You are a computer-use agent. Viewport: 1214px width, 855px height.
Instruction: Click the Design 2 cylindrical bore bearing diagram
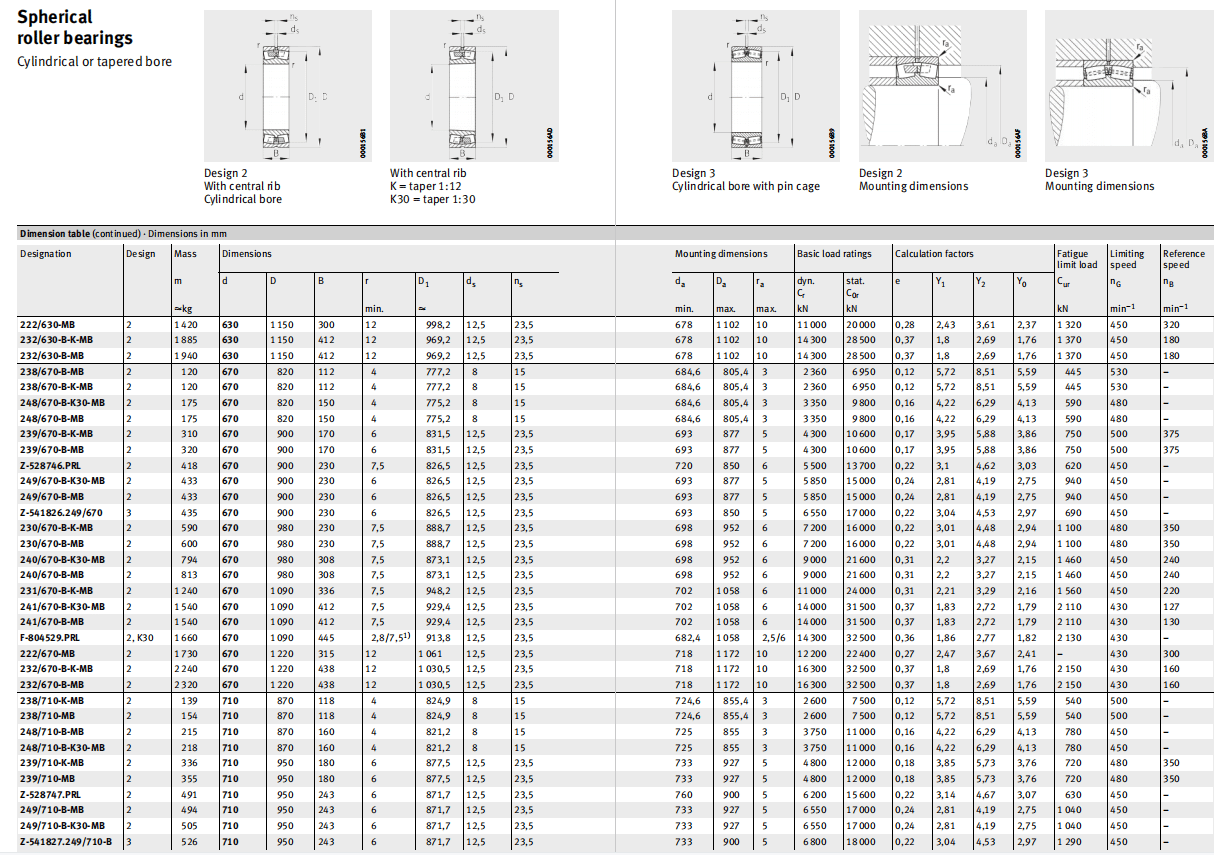285,86
